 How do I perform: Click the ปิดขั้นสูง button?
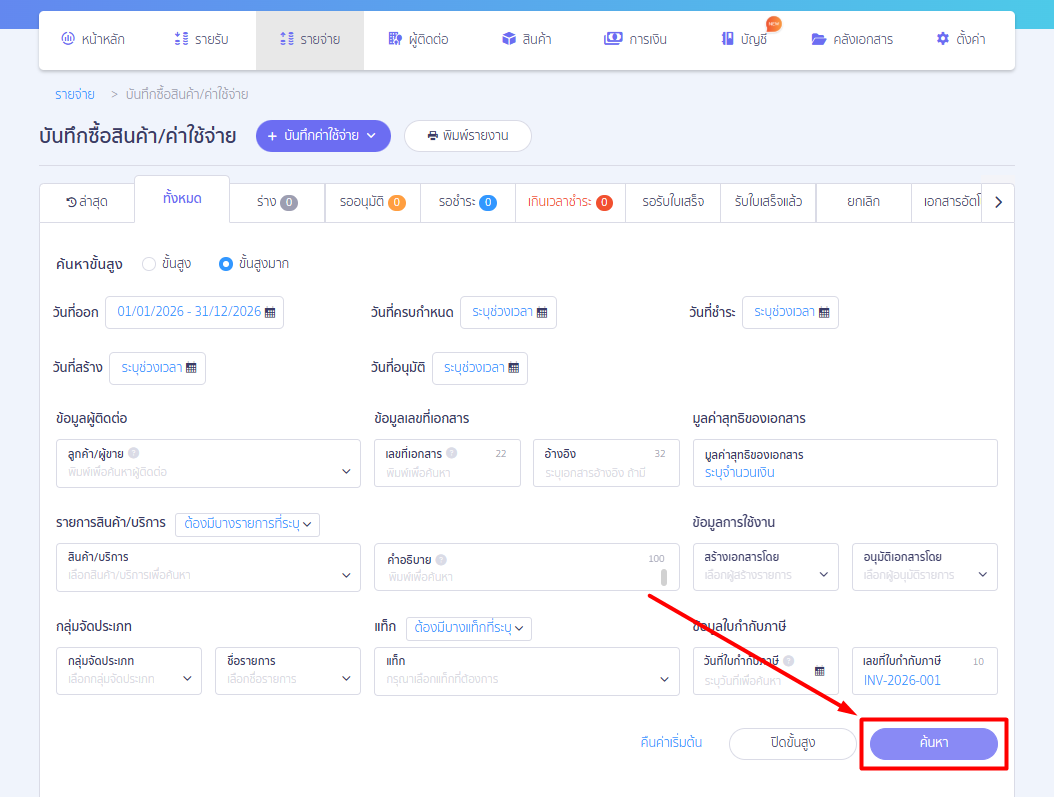[x=793, y=743]
